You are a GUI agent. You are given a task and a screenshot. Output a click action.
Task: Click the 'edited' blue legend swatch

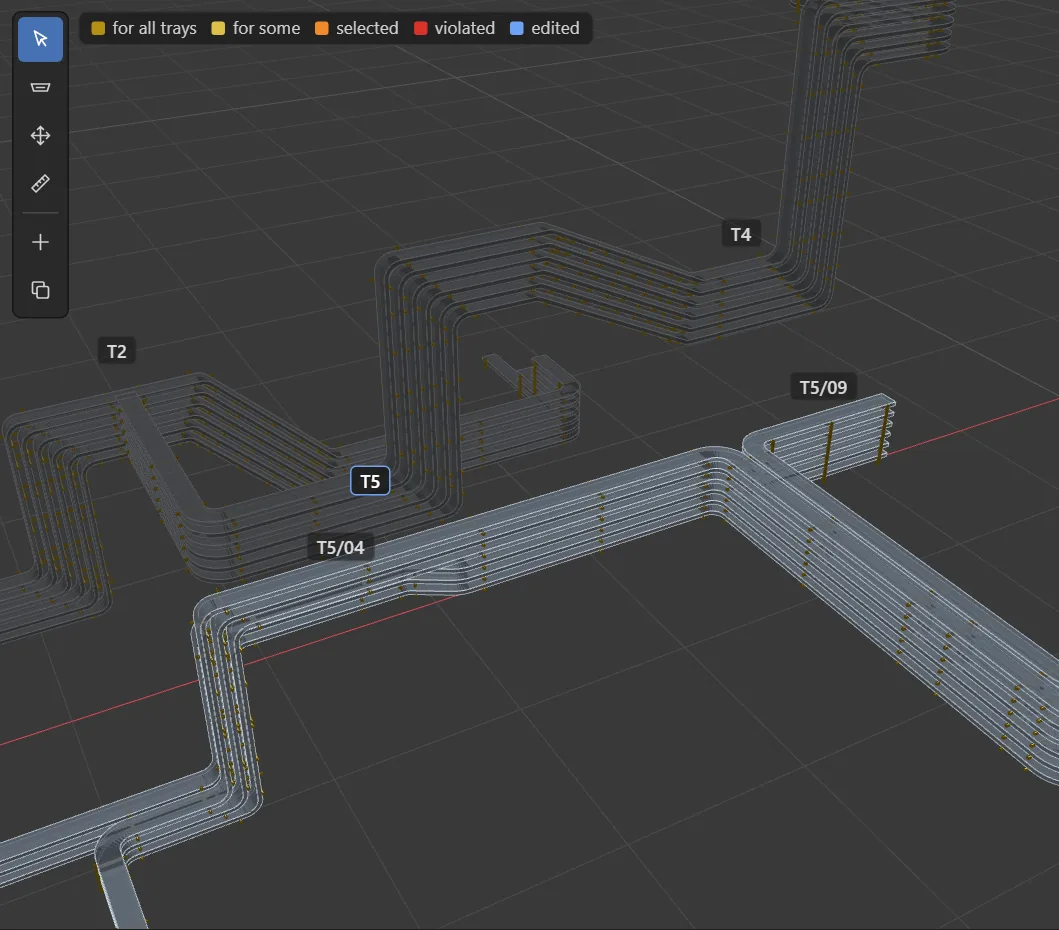517,28
